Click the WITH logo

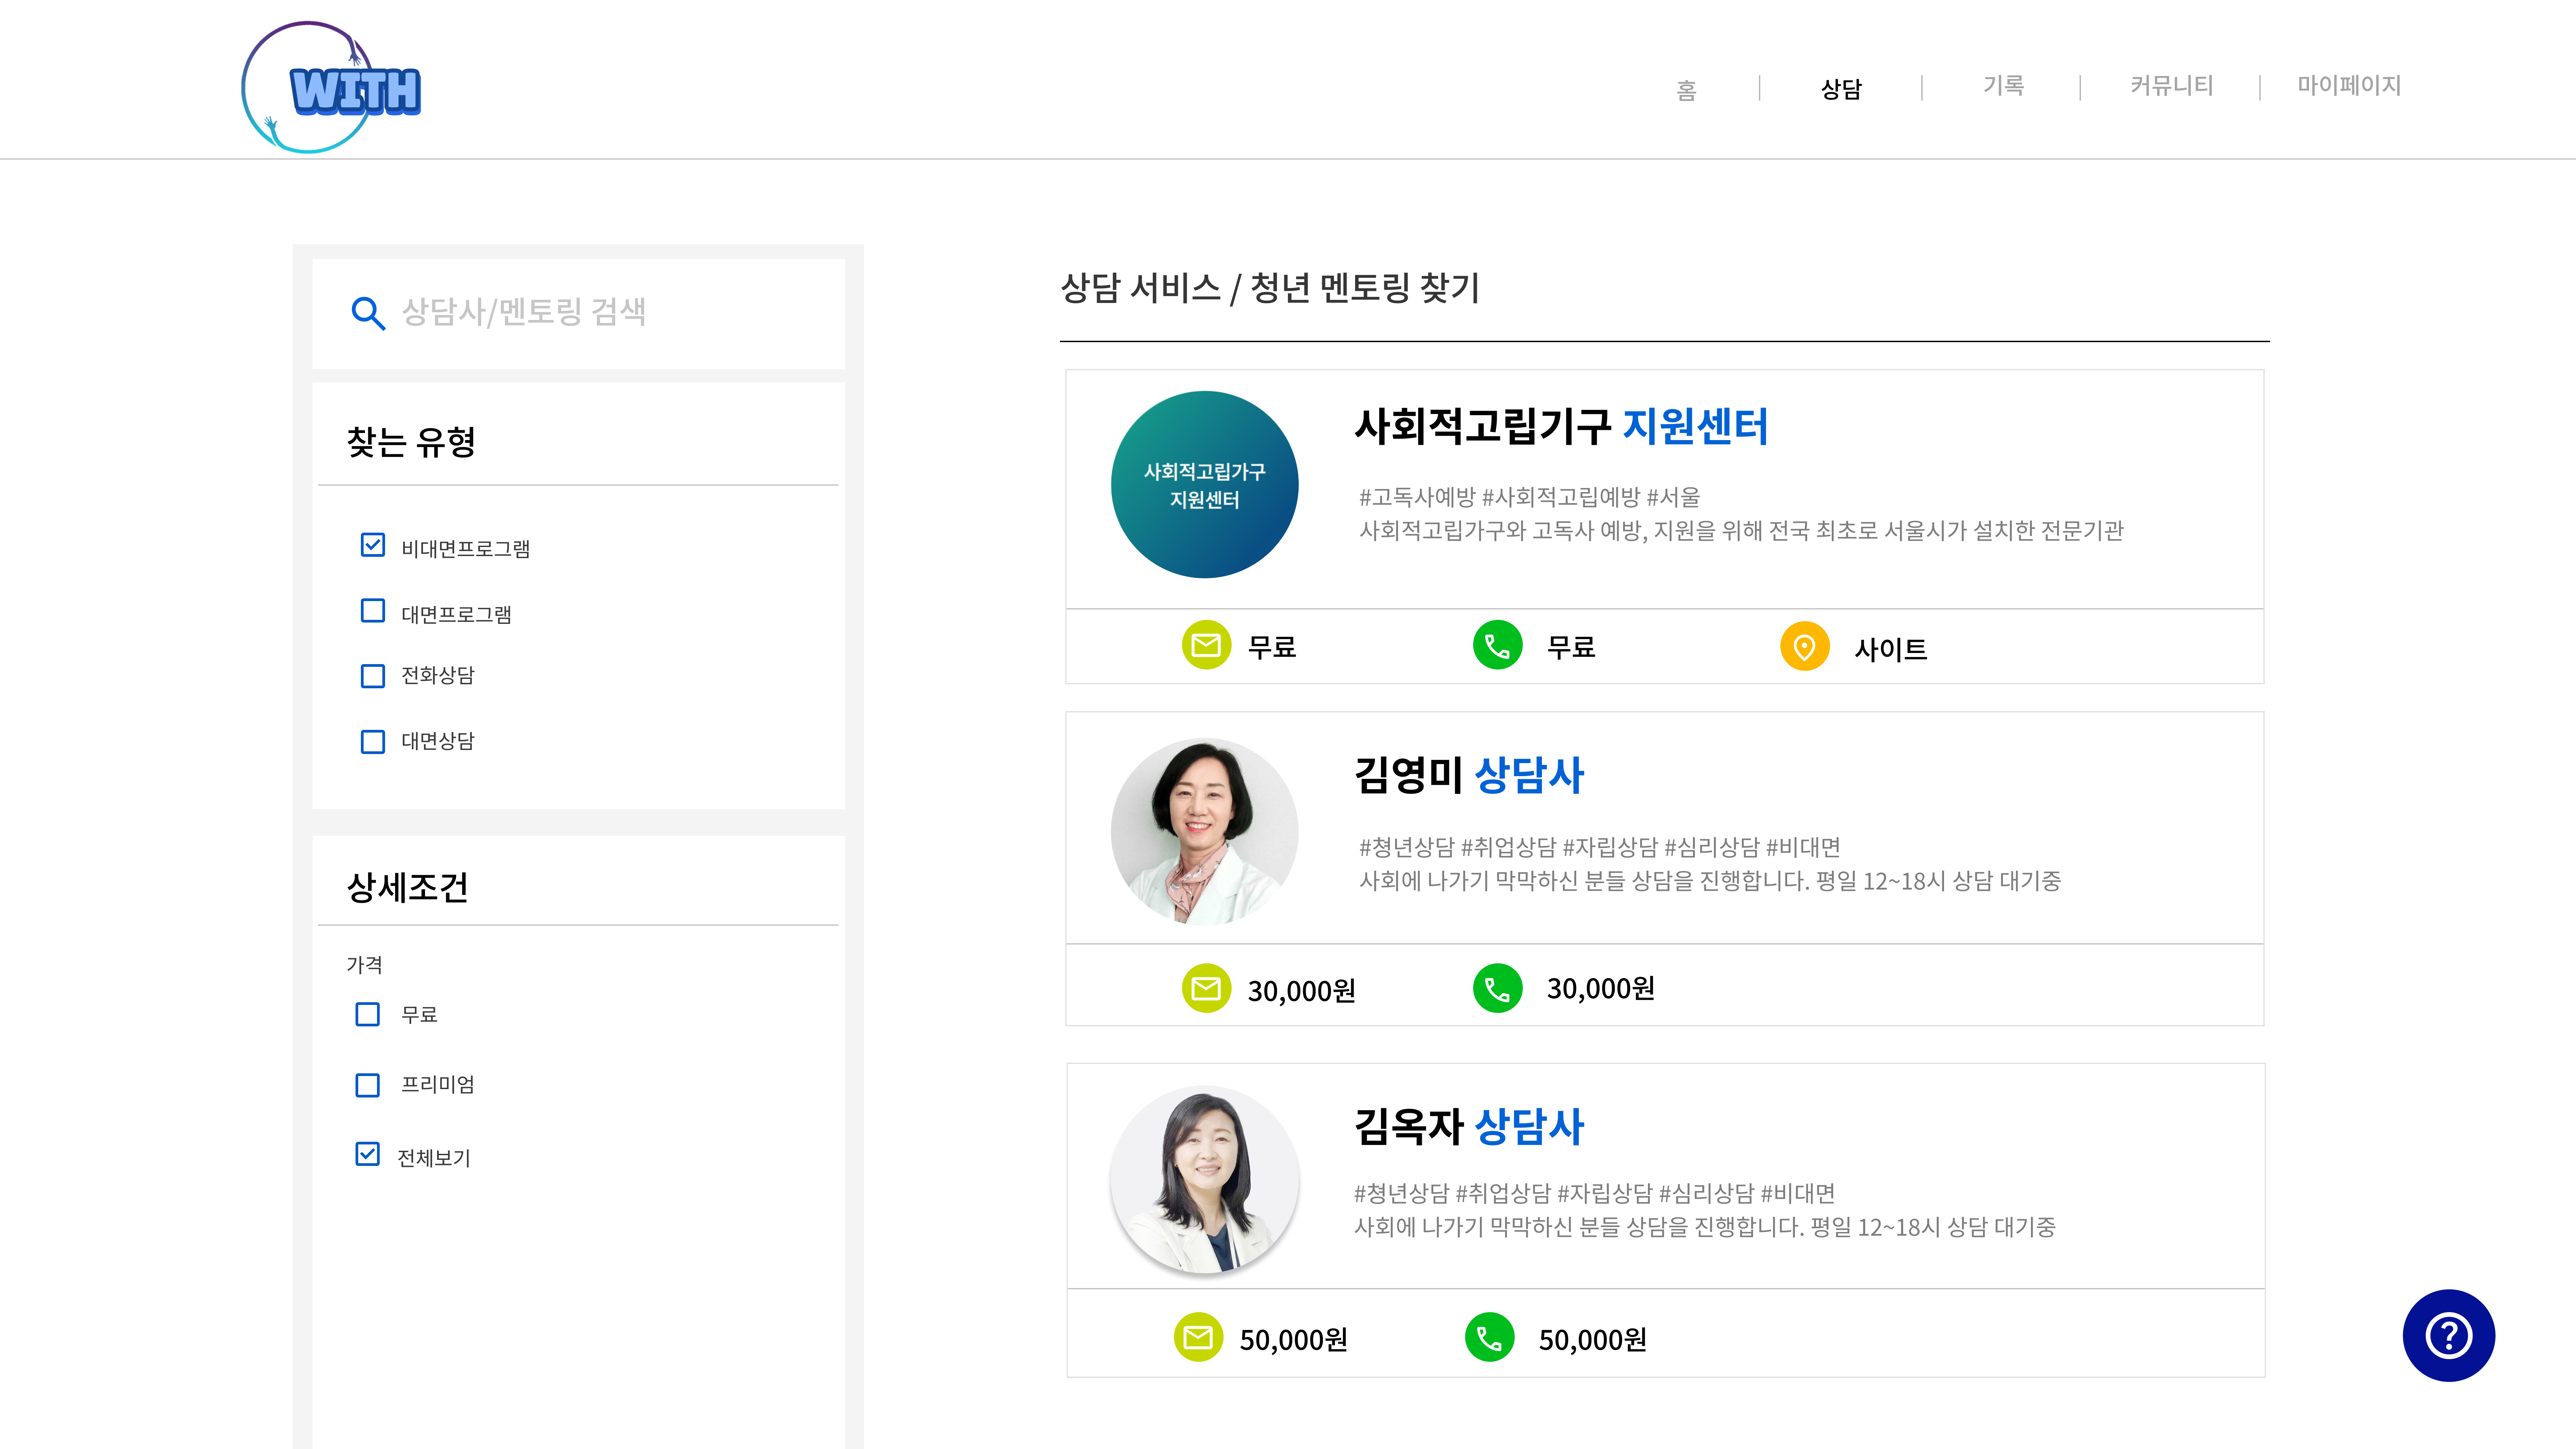coord(331,88)
